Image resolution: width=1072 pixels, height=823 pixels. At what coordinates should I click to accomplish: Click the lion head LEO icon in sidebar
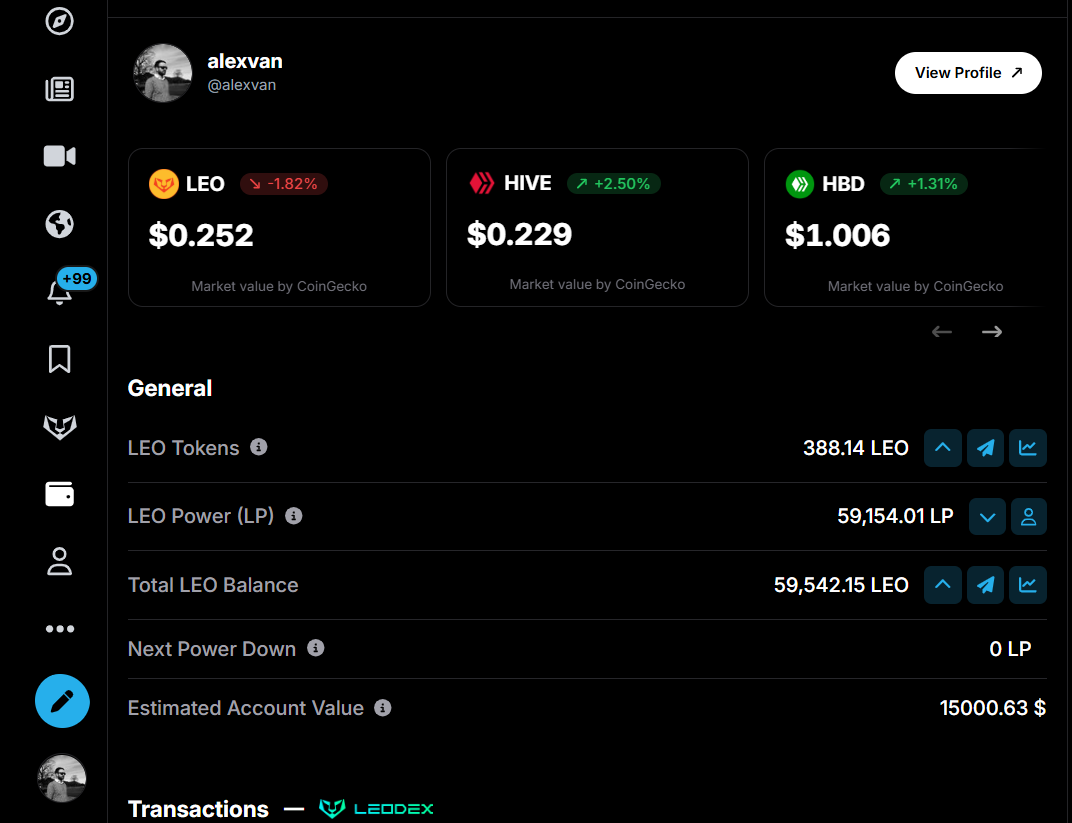point(59,427)
